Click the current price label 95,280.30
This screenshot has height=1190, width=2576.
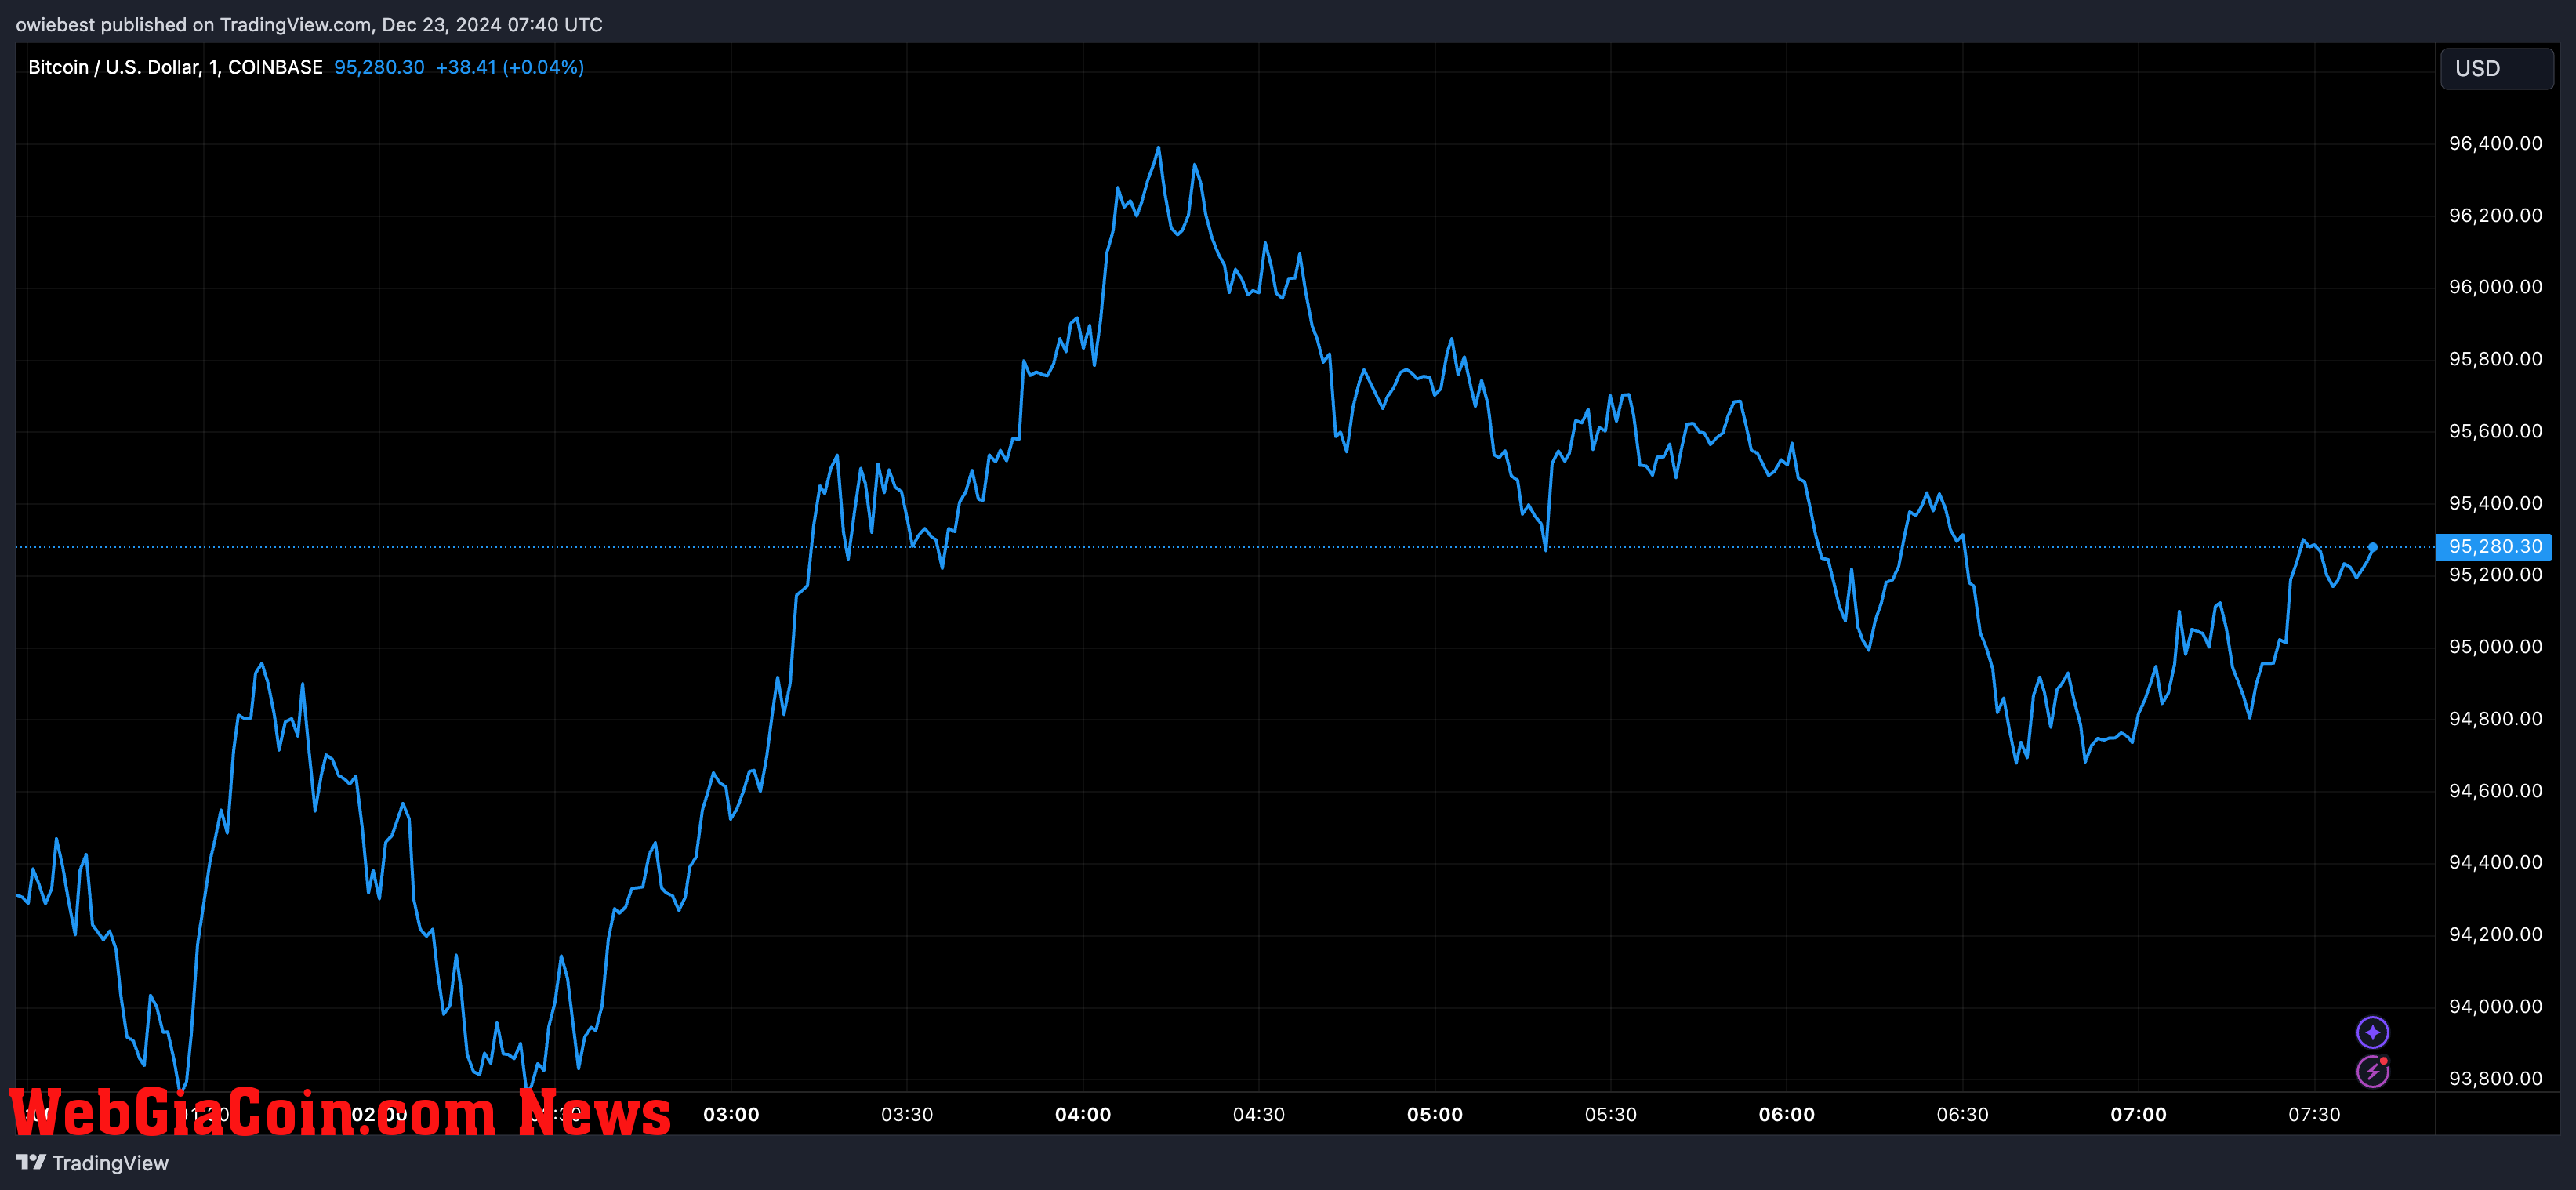[2494, 546]
